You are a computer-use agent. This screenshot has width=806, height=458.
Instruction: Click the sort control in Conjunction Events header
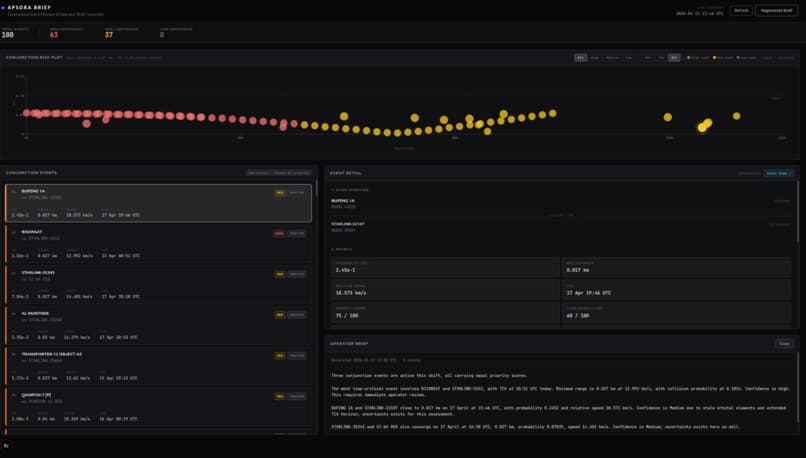click(x=279, y=173)
